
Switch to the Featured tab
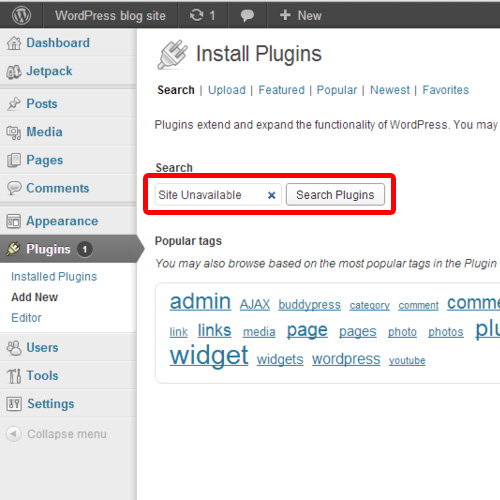(x=282, y=90)
